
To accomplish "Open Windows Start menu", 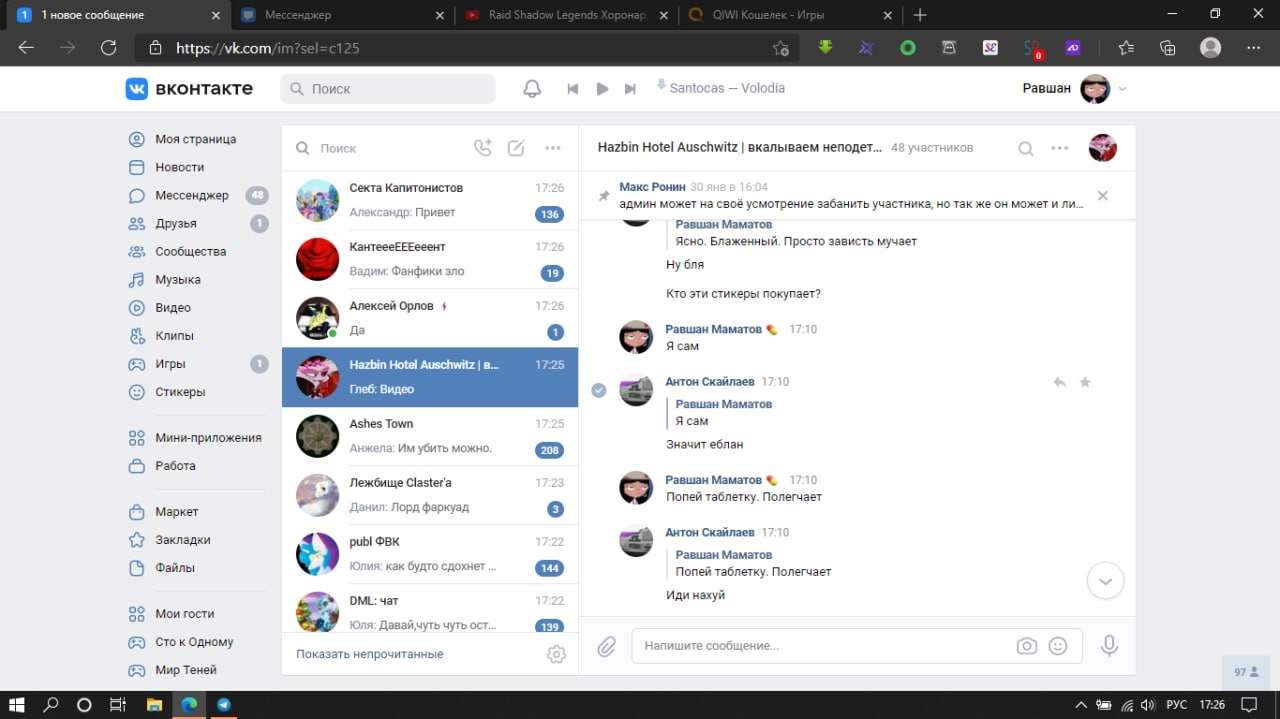I will (17, 704).
